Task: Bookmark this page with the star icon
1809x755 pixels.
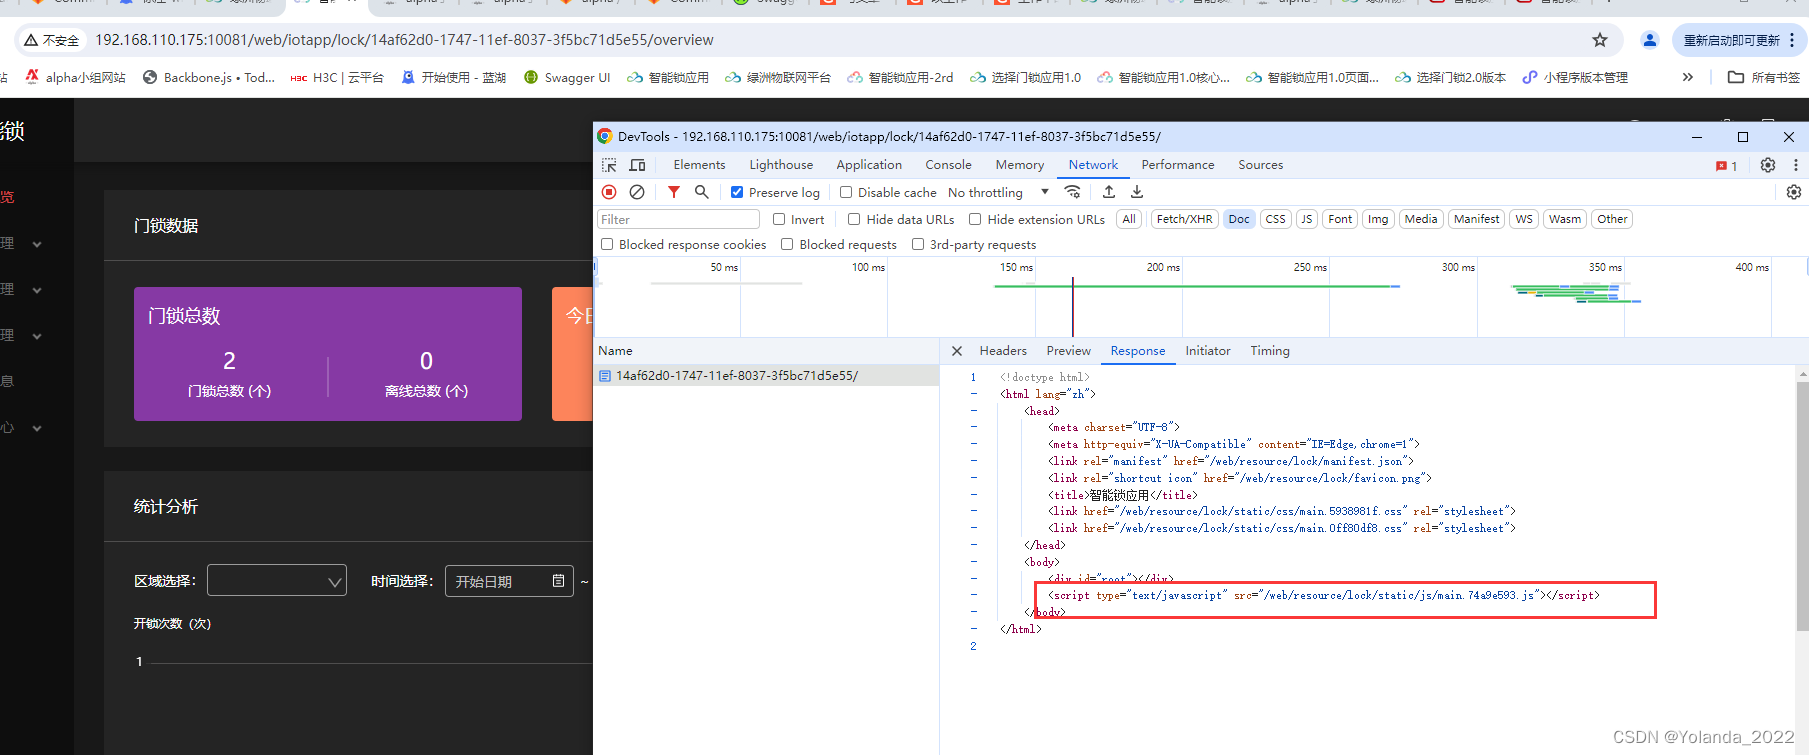Action: [1600, 40]
